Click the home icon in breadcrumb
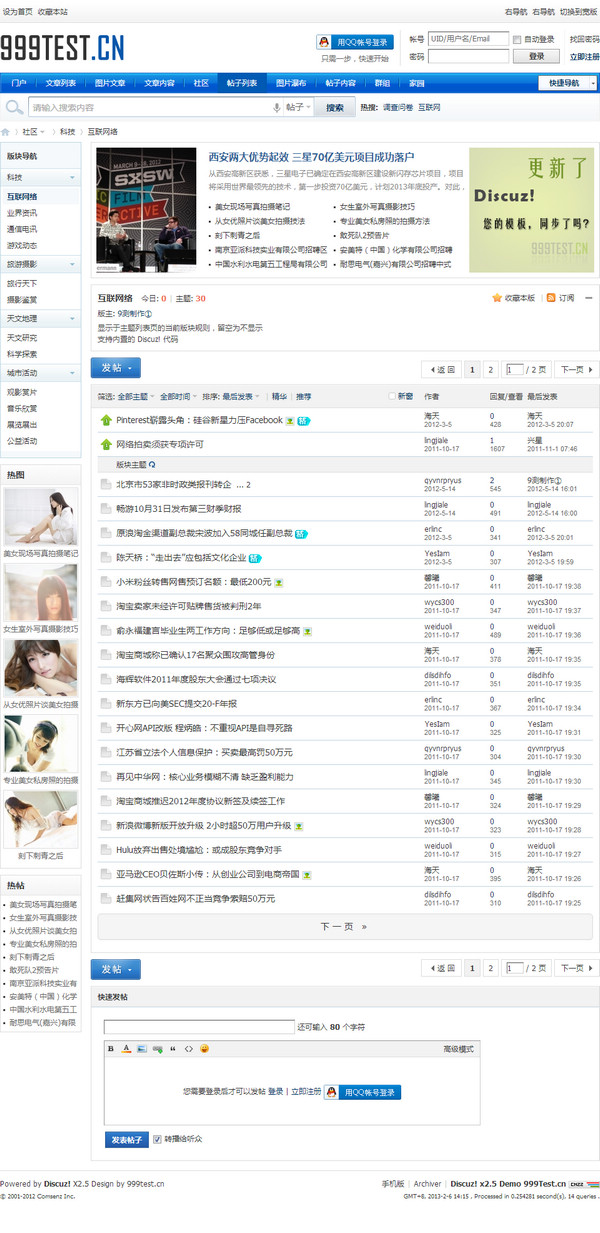 click(x=6, y=131)
